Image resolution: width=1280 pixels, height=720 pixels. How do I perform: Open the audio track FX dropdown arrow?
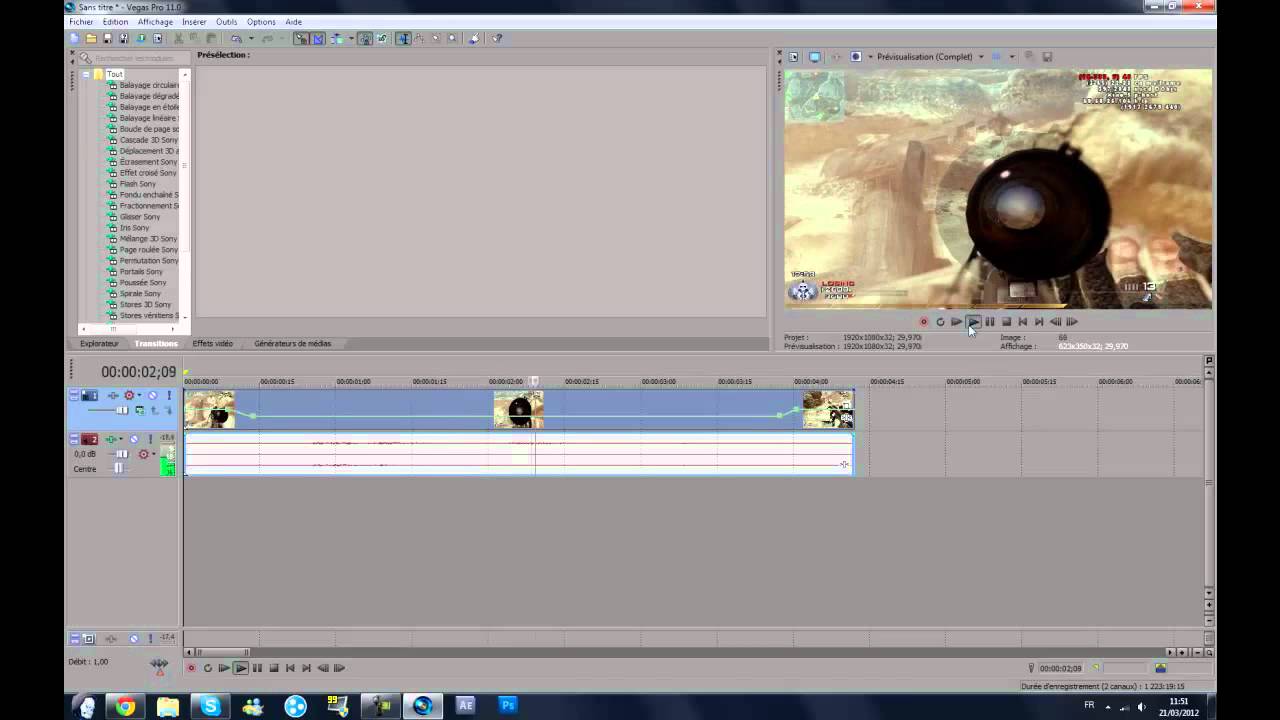(121, 439)
